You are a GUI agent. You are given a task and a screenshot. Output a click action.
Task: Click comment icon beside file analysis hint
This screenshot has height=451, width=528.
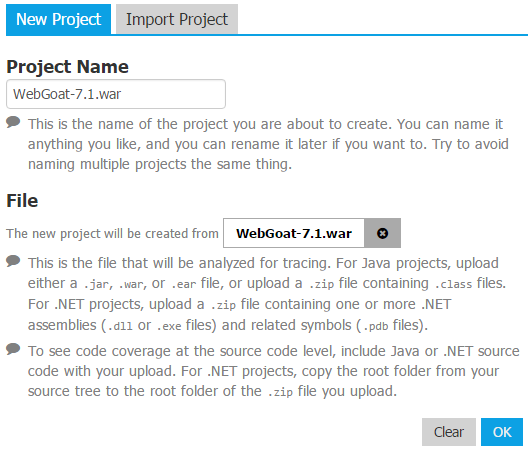[x=13, y=261]
